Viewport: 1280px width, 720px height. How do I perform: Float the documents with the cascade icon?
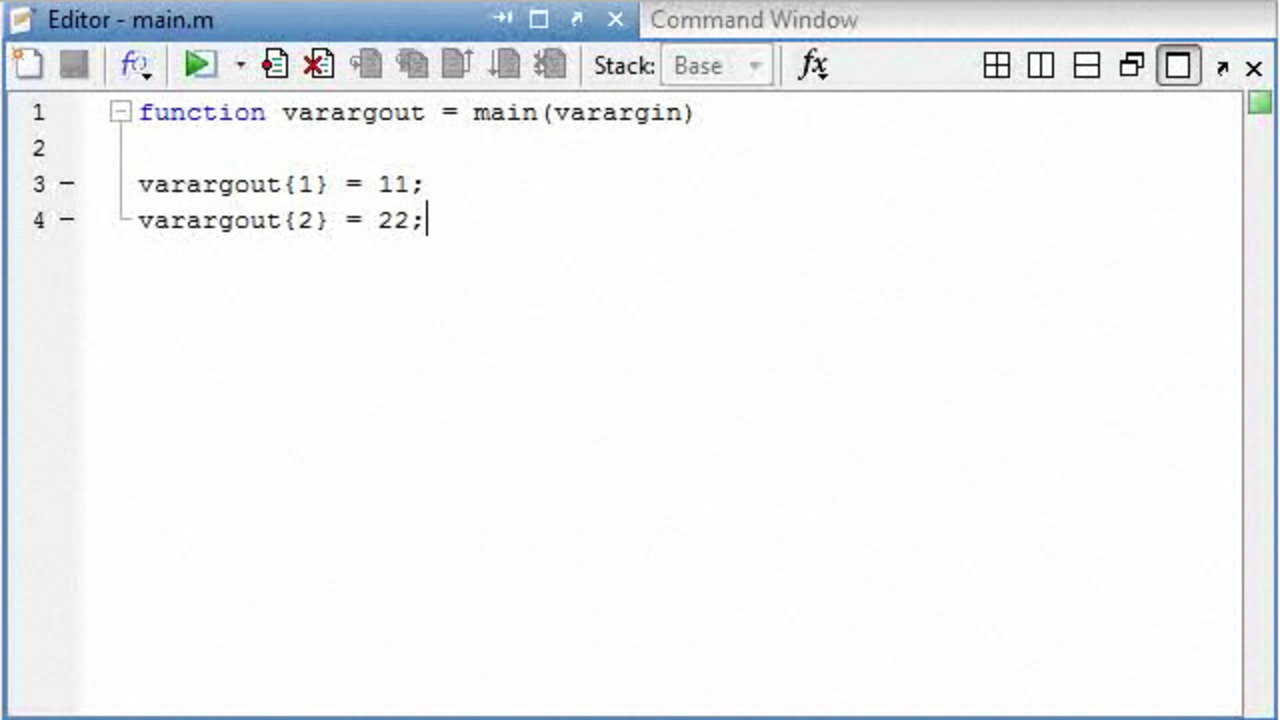pos(1132,66)
